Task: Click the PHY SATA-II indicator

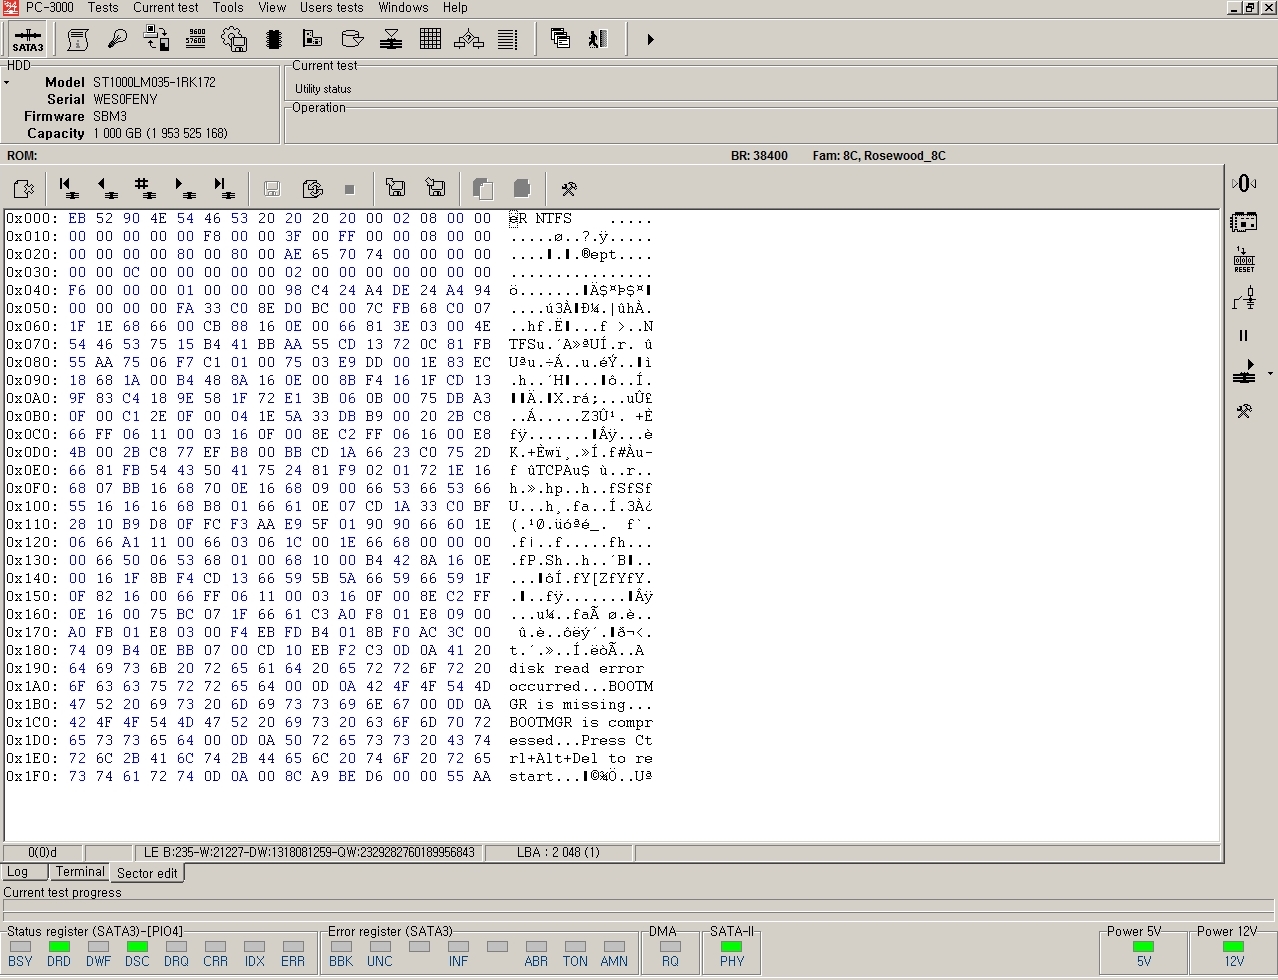Action: click(732, 946)
